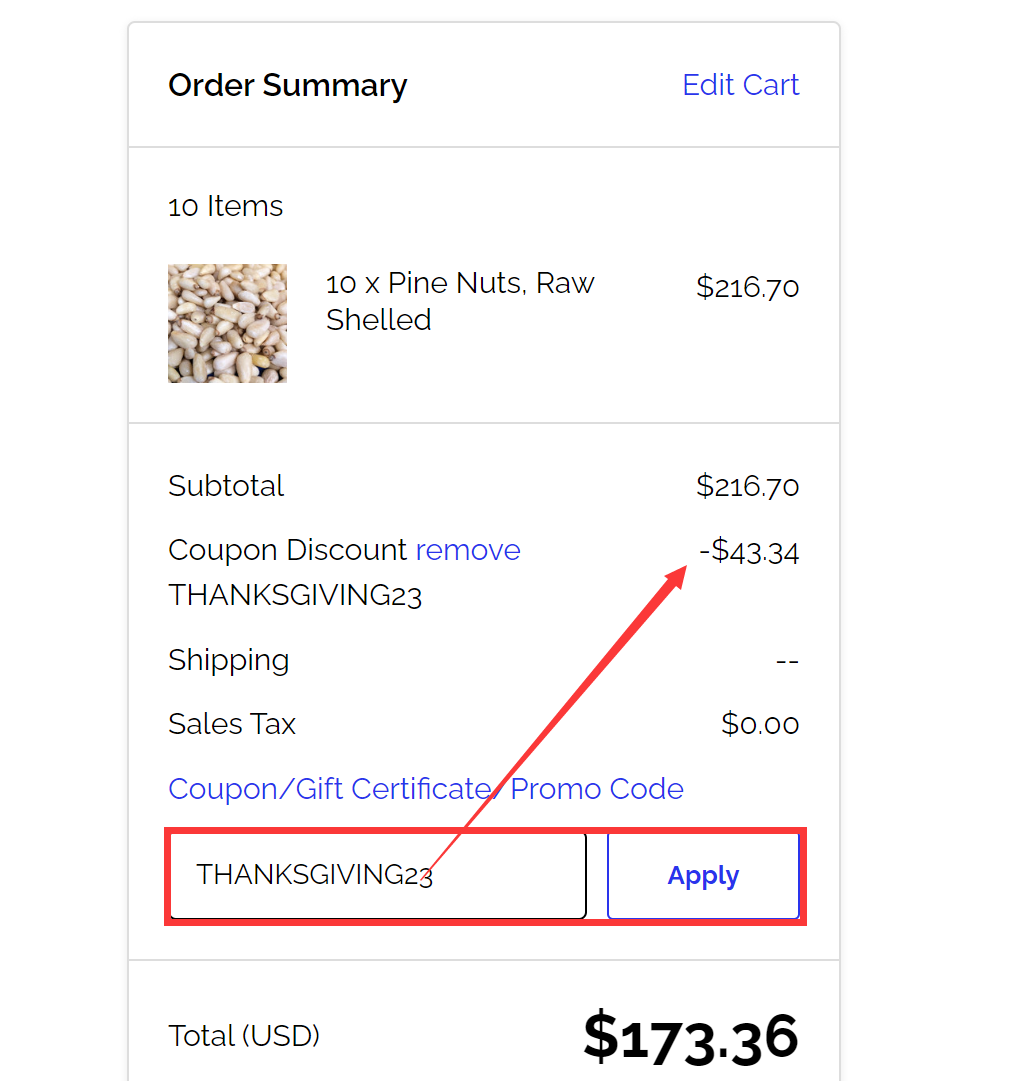Click the Total (USD) label

coord(244,1037)
